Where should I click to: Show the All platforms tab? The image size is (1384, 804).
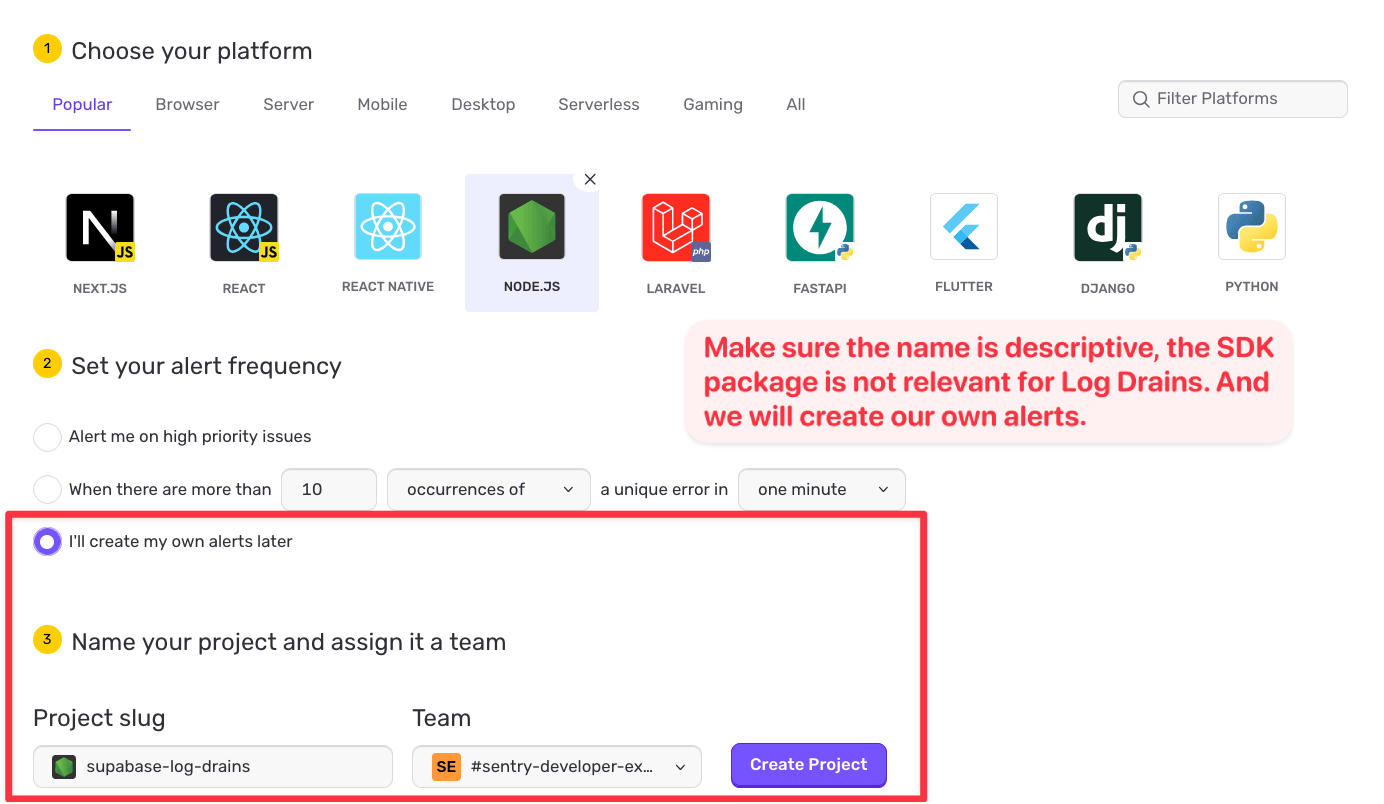point(796,104)
